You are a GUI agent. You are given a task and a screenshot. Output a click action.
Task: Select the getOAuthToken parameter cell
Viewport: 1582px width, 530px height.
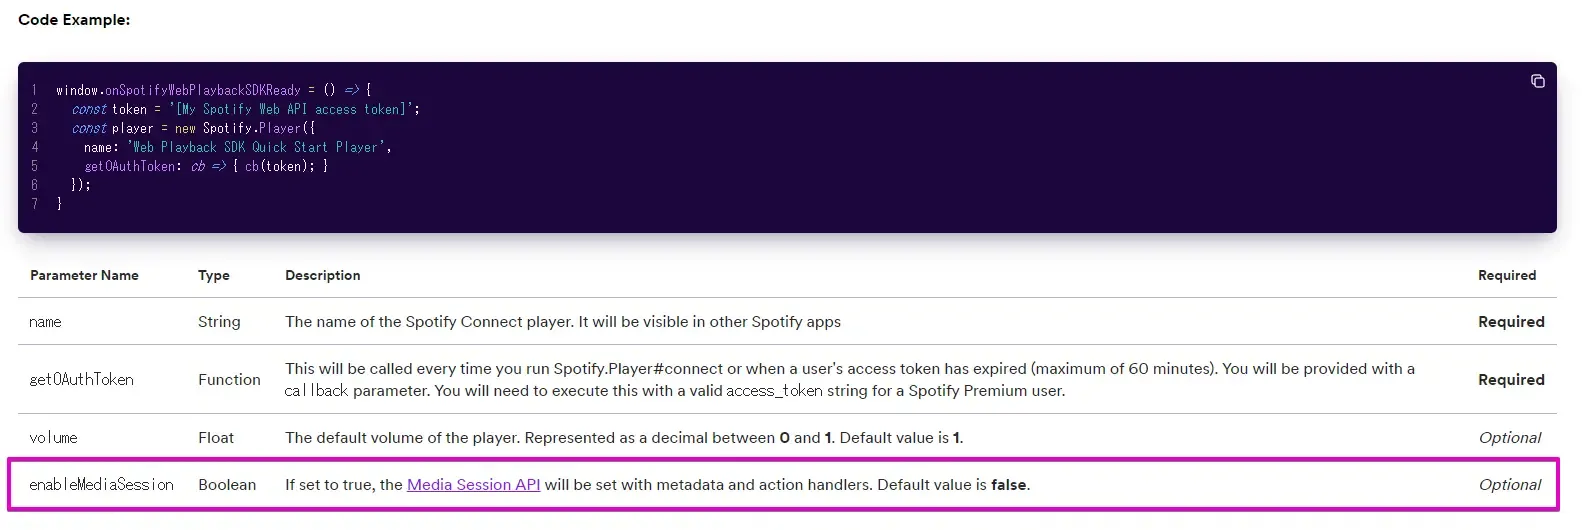click(x=81, y=380)
